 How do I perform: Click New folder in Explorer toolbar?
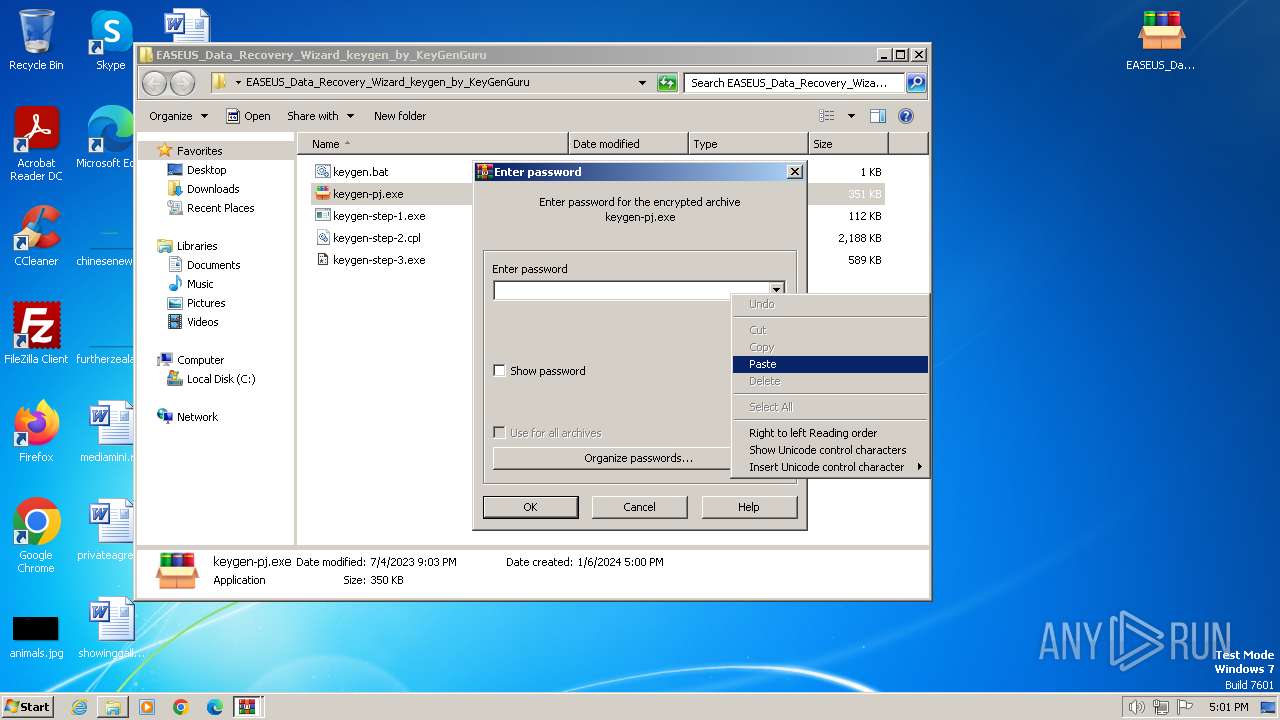coord(400,116)
